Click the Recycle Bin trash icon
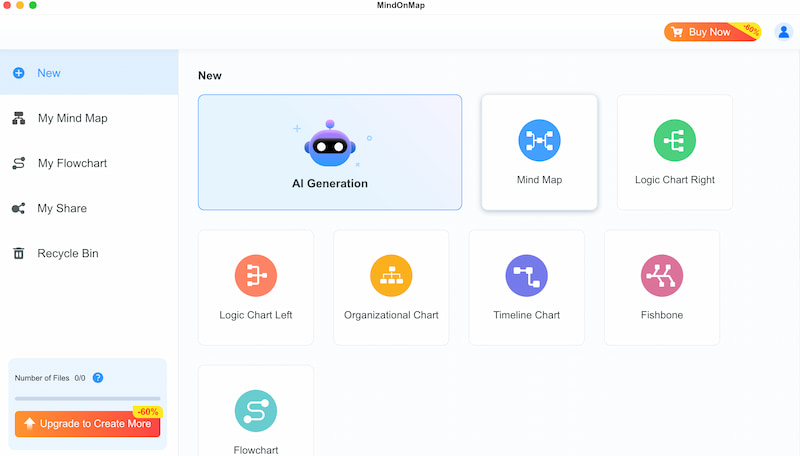This screenshot has width=800, height=456. [19, 254]
